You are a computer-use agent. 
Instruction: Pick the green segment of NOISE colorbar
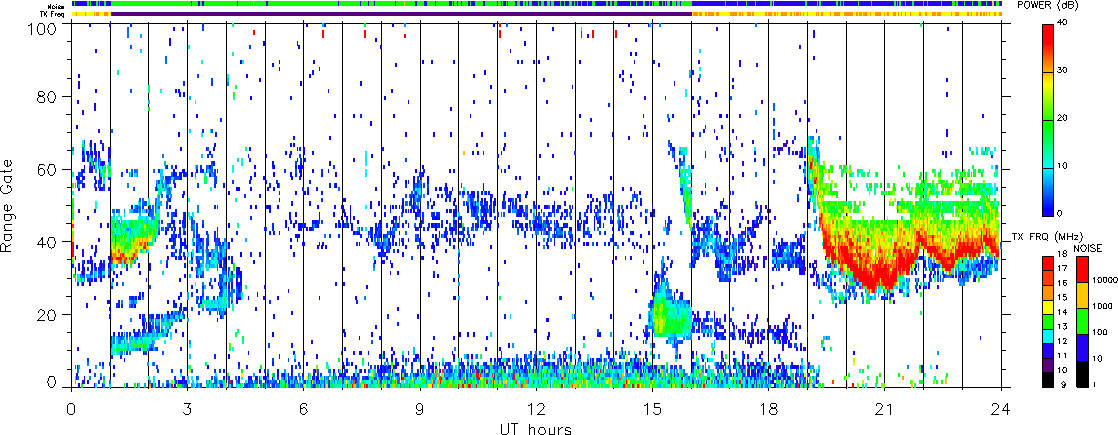[1082, 322]
